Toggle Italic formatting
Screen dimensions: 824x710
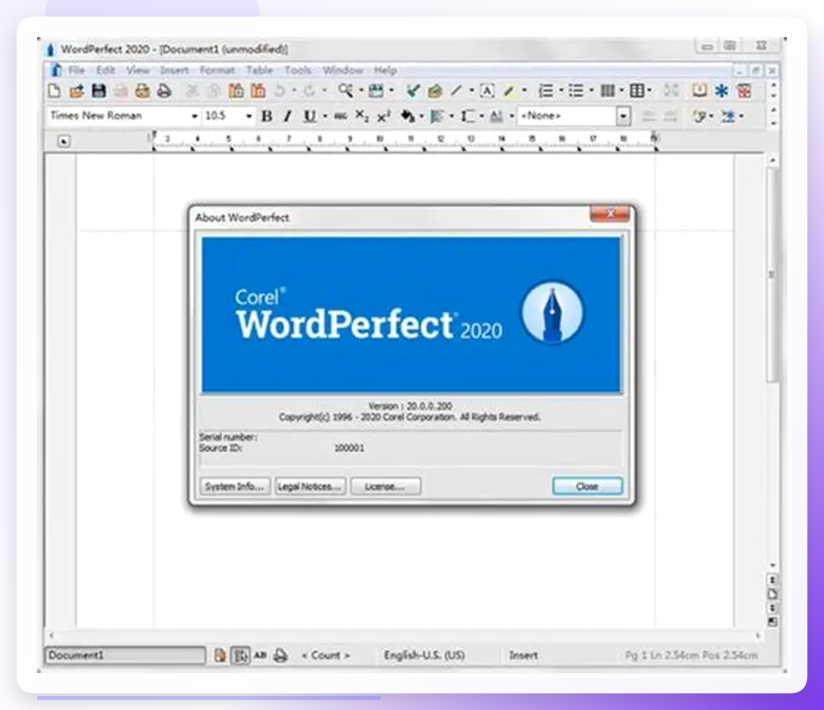click(x=287, y=116)
